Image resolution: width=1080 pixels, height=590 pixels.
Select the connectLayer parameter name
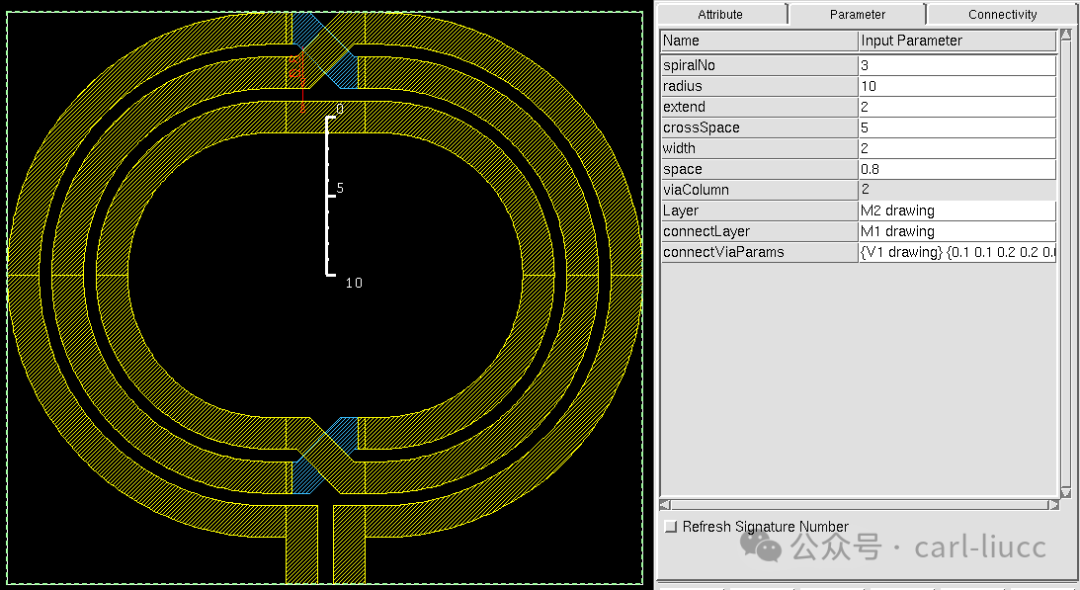[x=759, y=231]
